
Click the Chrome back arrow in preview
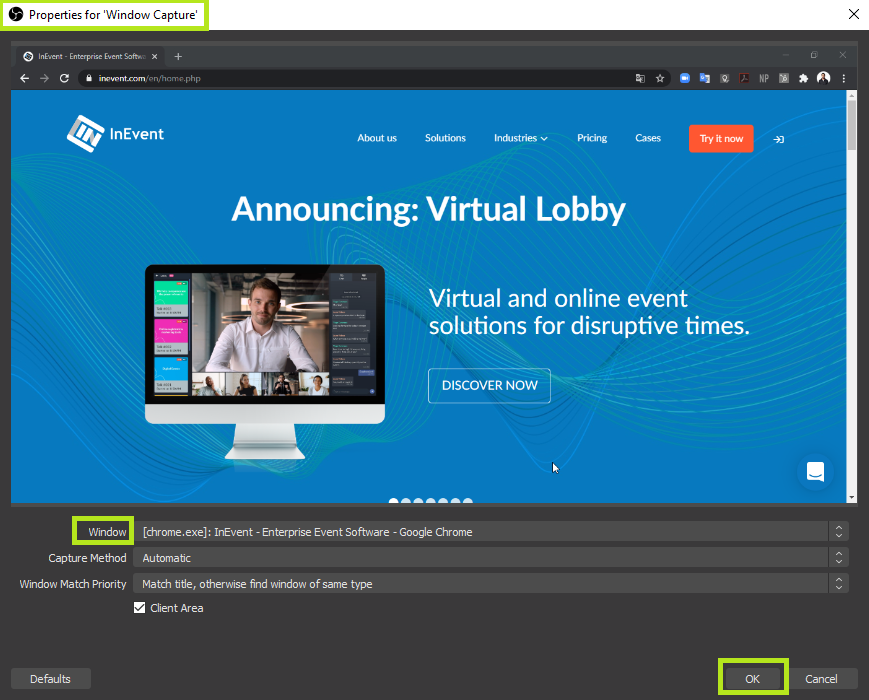pyautogui.click(x=24, y=78)
